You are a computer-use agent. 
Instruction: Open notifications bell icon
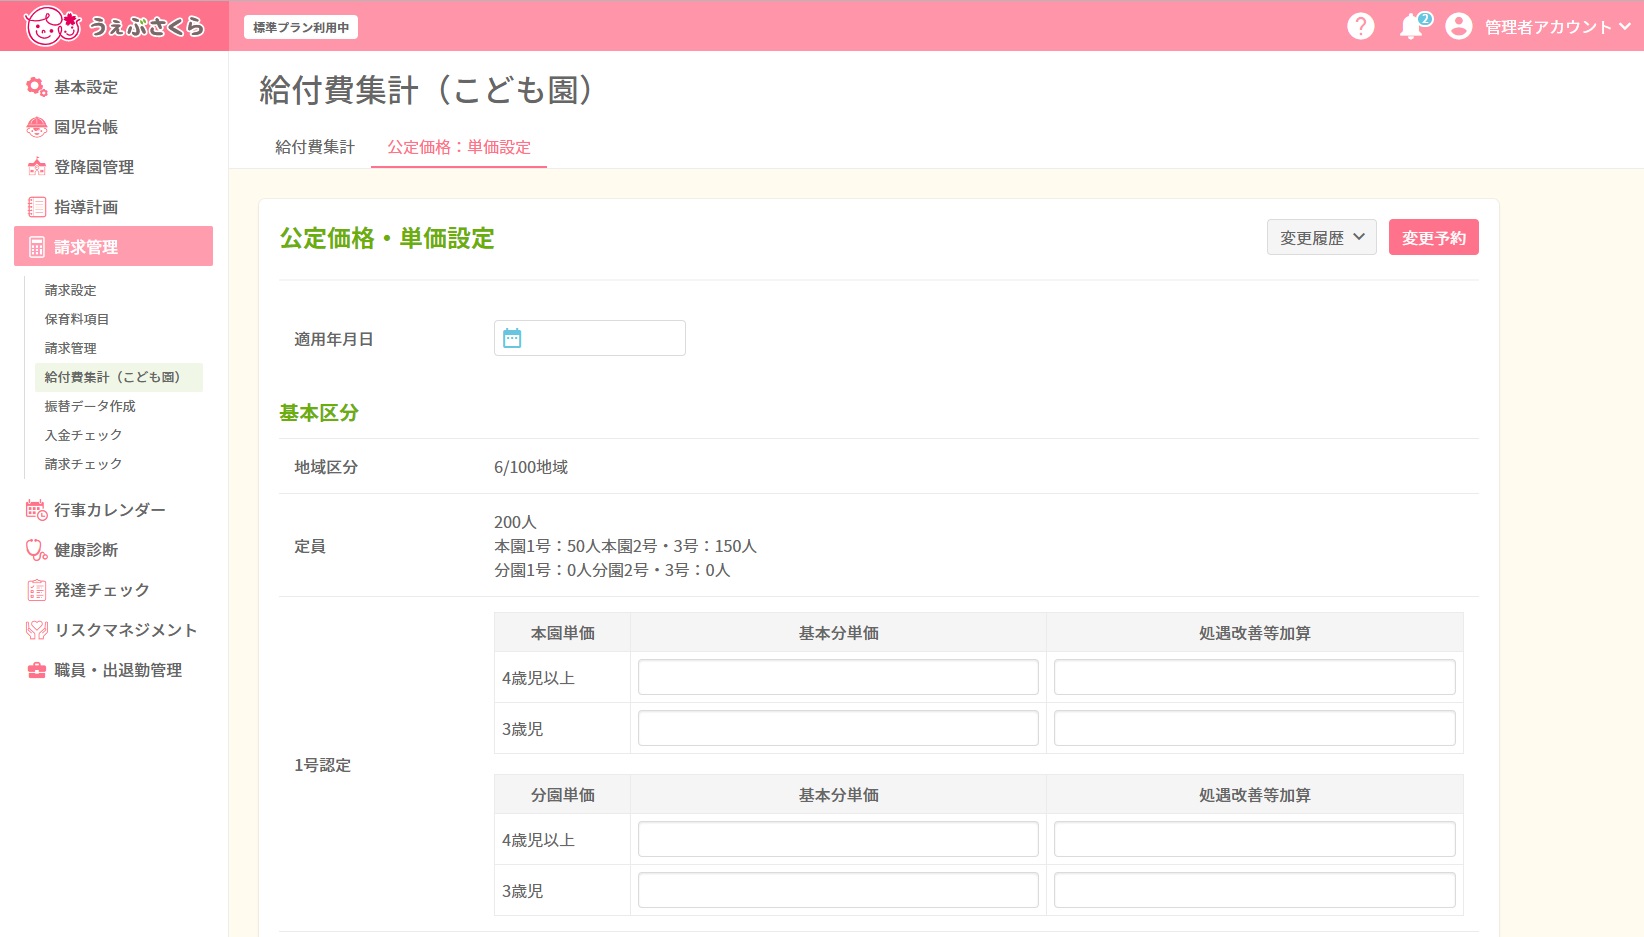coord(1412,26)
